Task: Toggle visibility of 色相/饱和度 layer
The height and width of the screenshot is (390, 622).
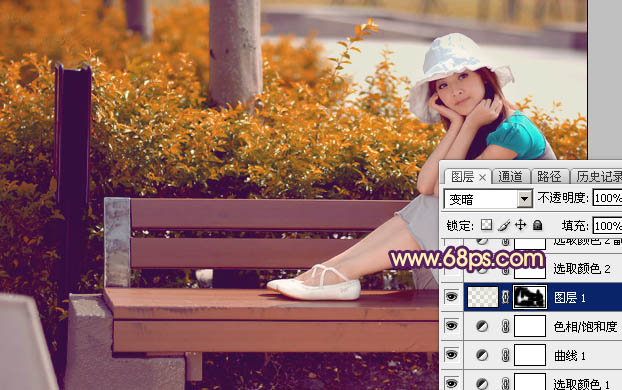Action: pos(451,326)
